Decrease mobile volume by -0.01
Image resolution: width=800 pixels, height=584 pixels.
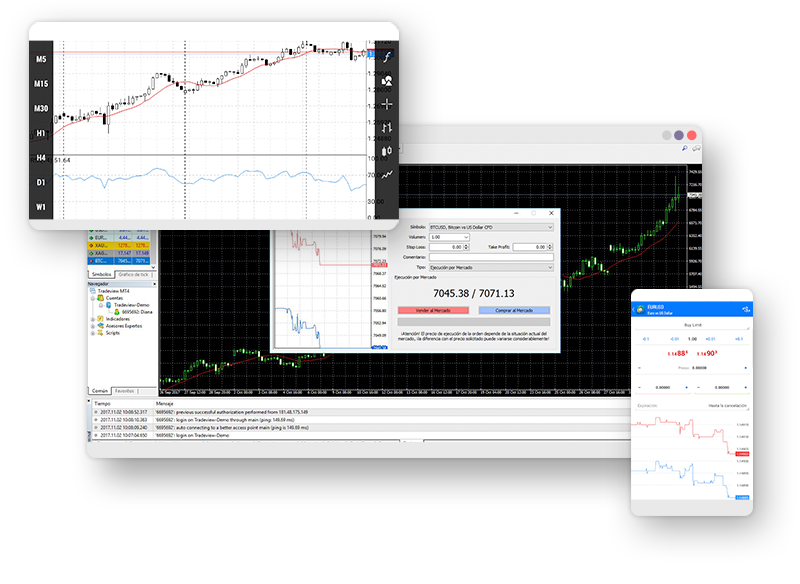pos(674,339)
